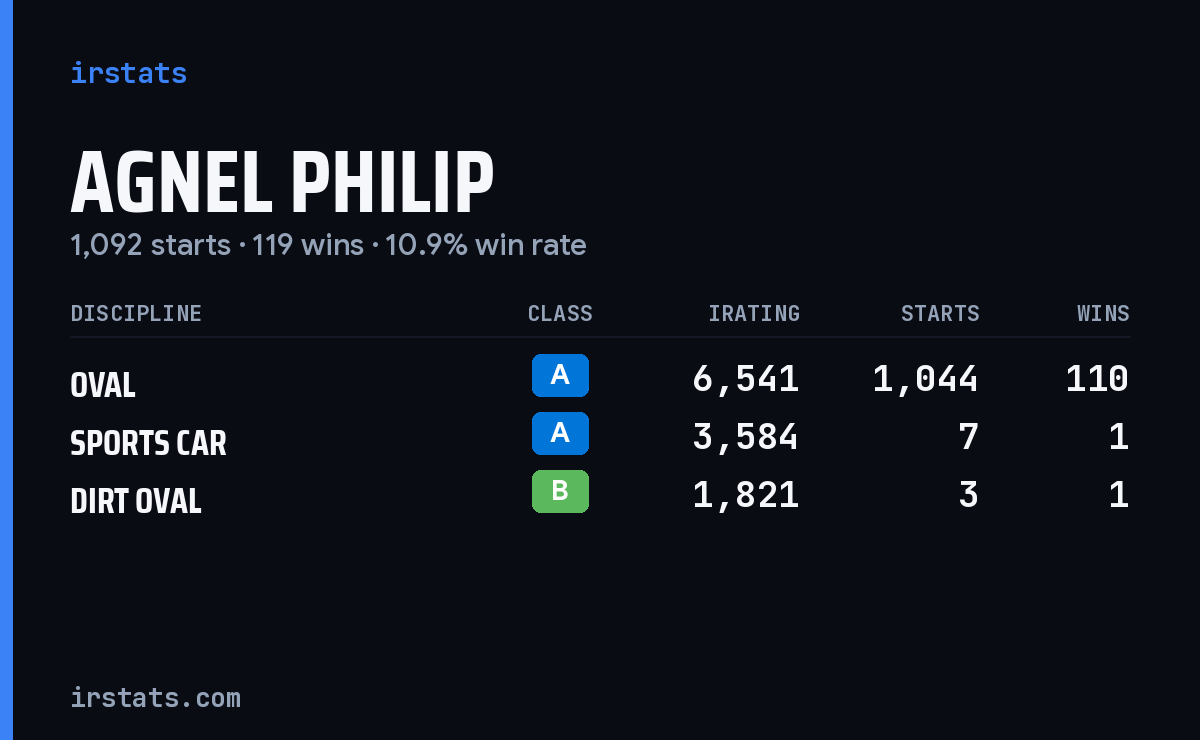This screenshot has width=1200, height=740.
Task: Click the Dirt Oval iRating 1,821
Action: [746, 495]
